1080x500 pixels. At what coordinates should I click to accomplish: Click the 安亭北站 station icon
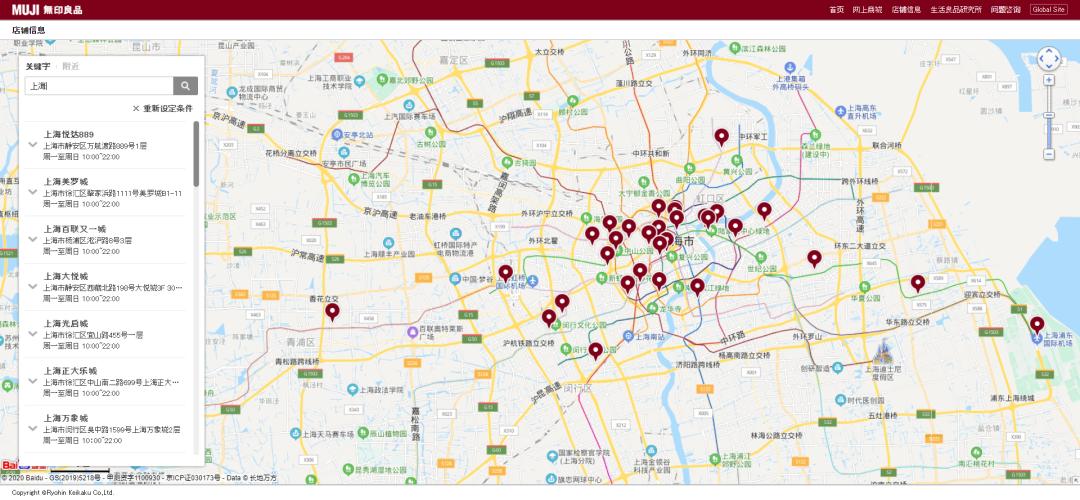point(337,134)
